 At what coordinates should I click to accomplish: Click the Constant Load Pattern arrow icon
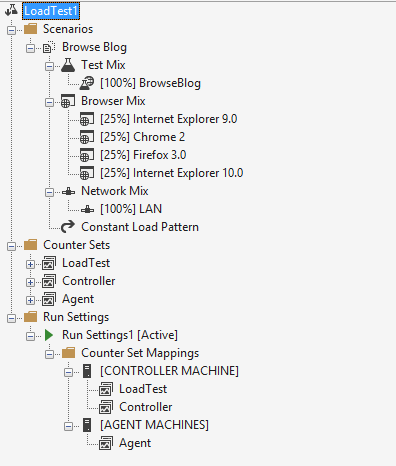(x=68, y=227)
